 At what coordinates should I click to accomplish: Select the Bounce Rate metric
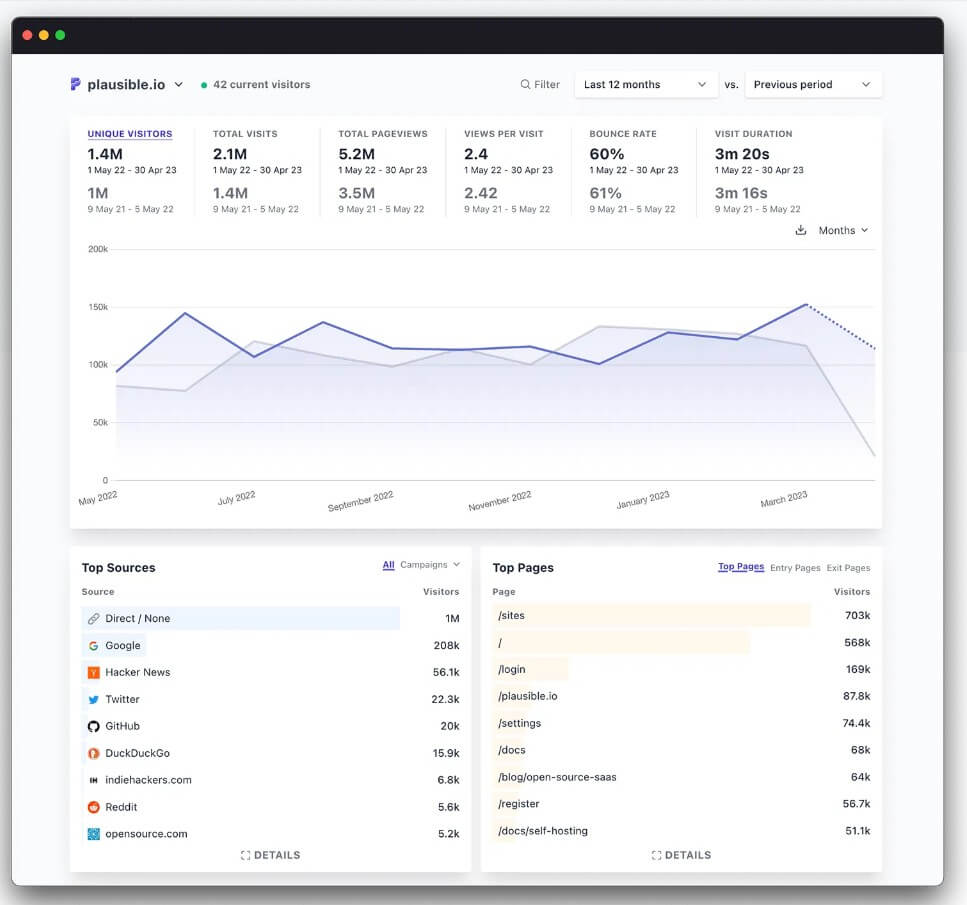[623, 134]
